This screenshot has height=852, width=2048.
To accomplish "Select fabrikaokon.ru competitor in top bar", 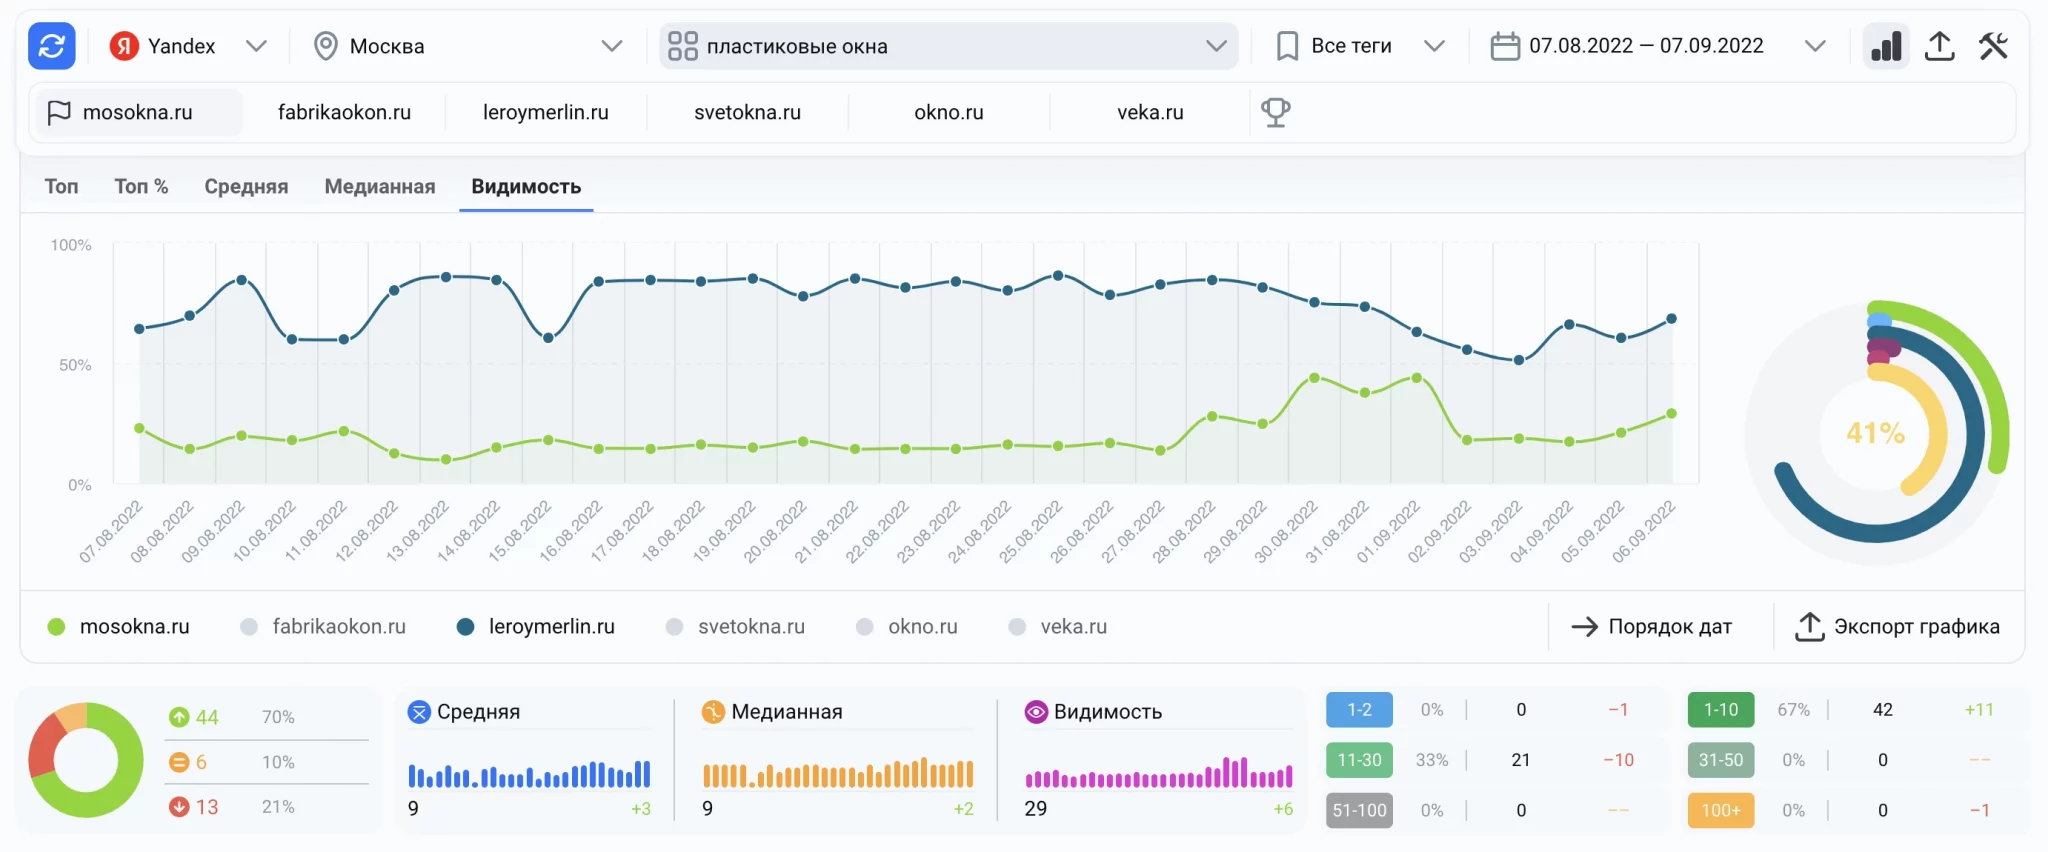I will click(344, 112).
